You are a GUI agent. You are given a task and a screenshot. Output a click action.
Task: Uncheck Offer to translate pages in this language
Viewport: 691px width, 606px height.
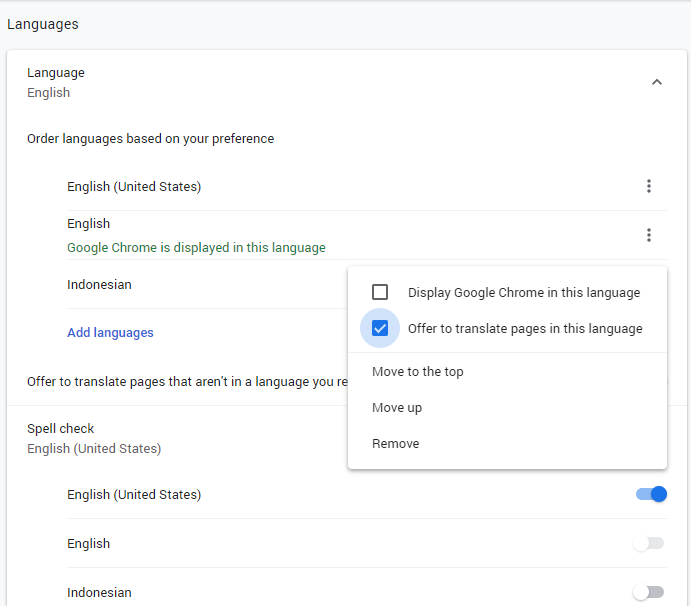(x=380, y=328)
